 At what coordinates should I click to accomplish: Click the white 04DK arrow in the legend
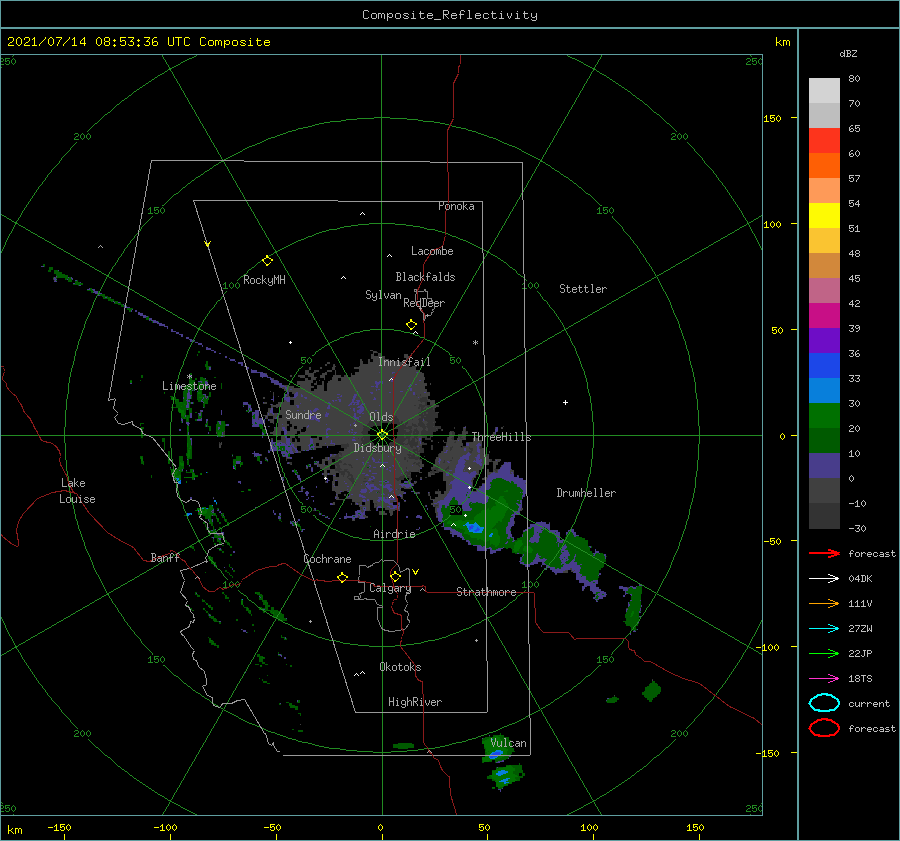coord(824,578)
